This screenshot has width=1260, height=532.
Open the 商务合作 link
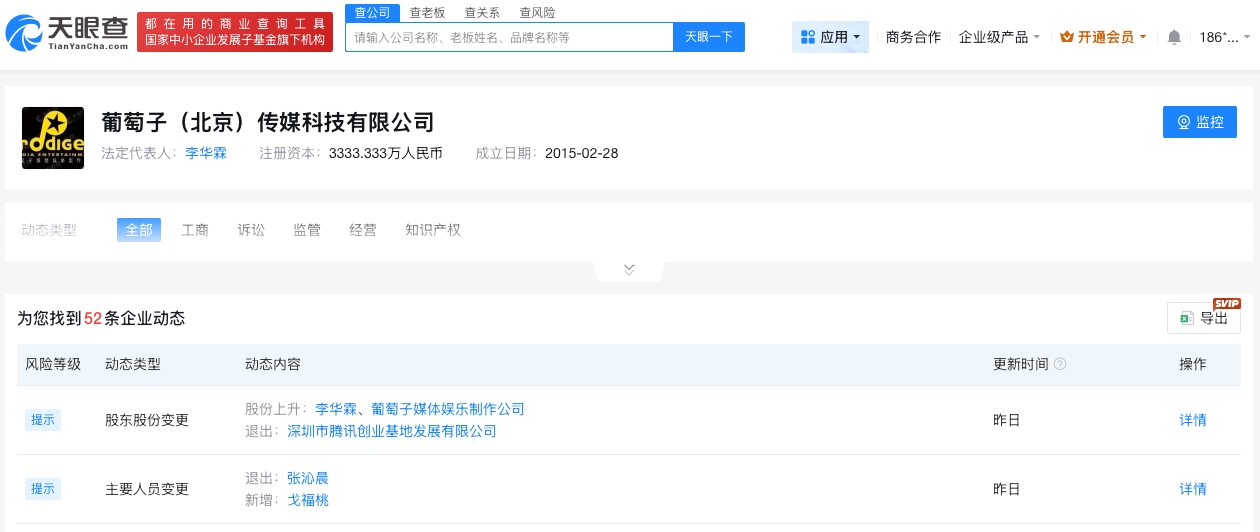pyautogui.click(x=913, y=37)
